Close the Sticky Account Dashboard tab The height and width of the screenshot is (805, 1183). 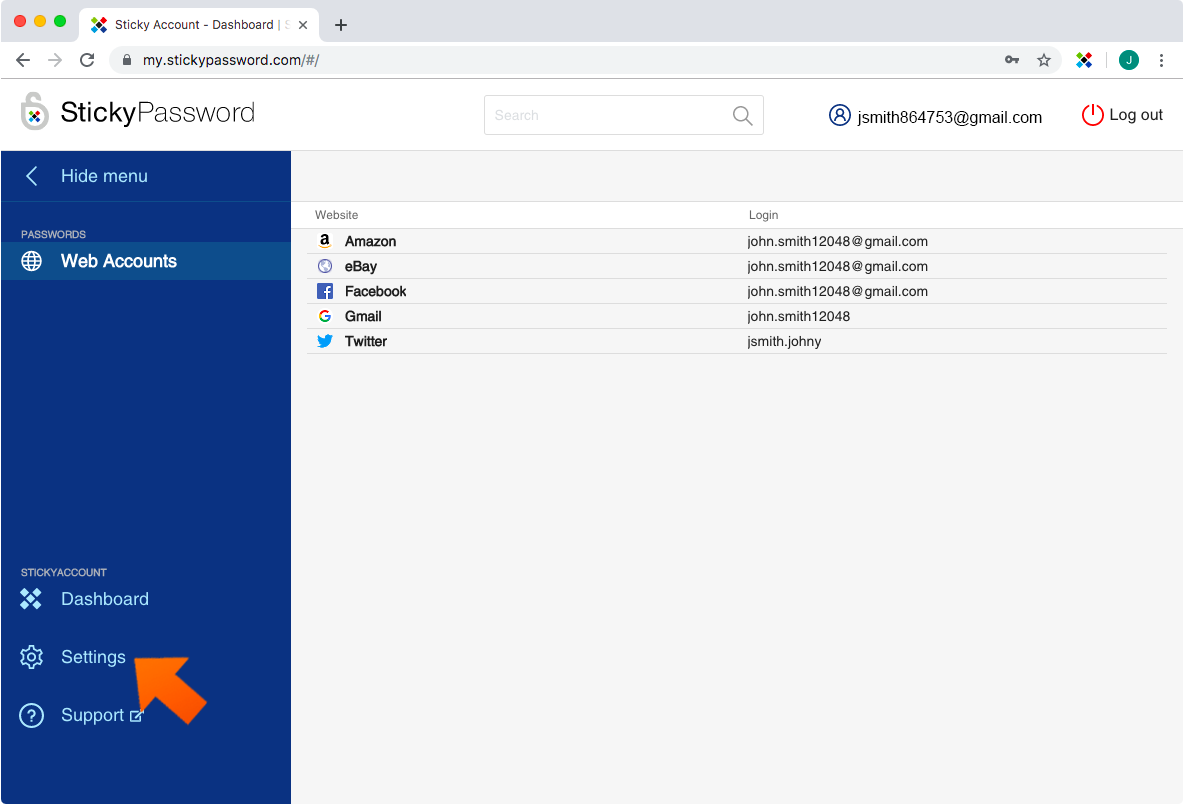303,25
